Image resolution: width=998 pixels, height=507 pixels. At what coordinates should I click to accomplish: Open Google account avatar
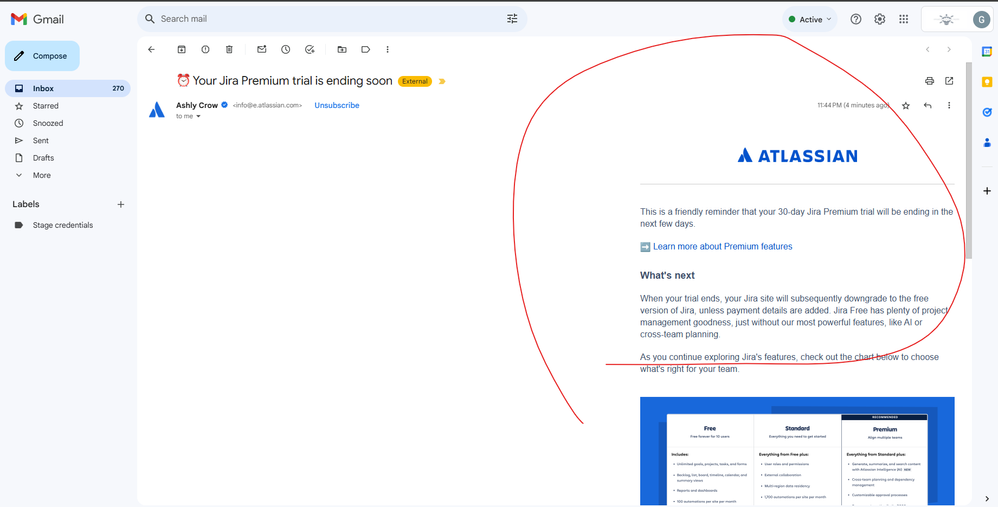click(x=981, y=20)
